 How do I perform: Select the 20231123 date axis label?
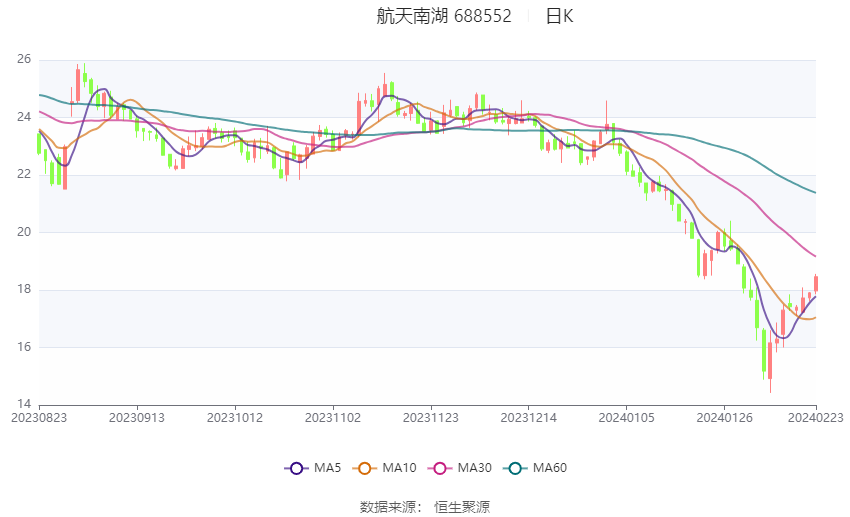[x=430, y=418]
